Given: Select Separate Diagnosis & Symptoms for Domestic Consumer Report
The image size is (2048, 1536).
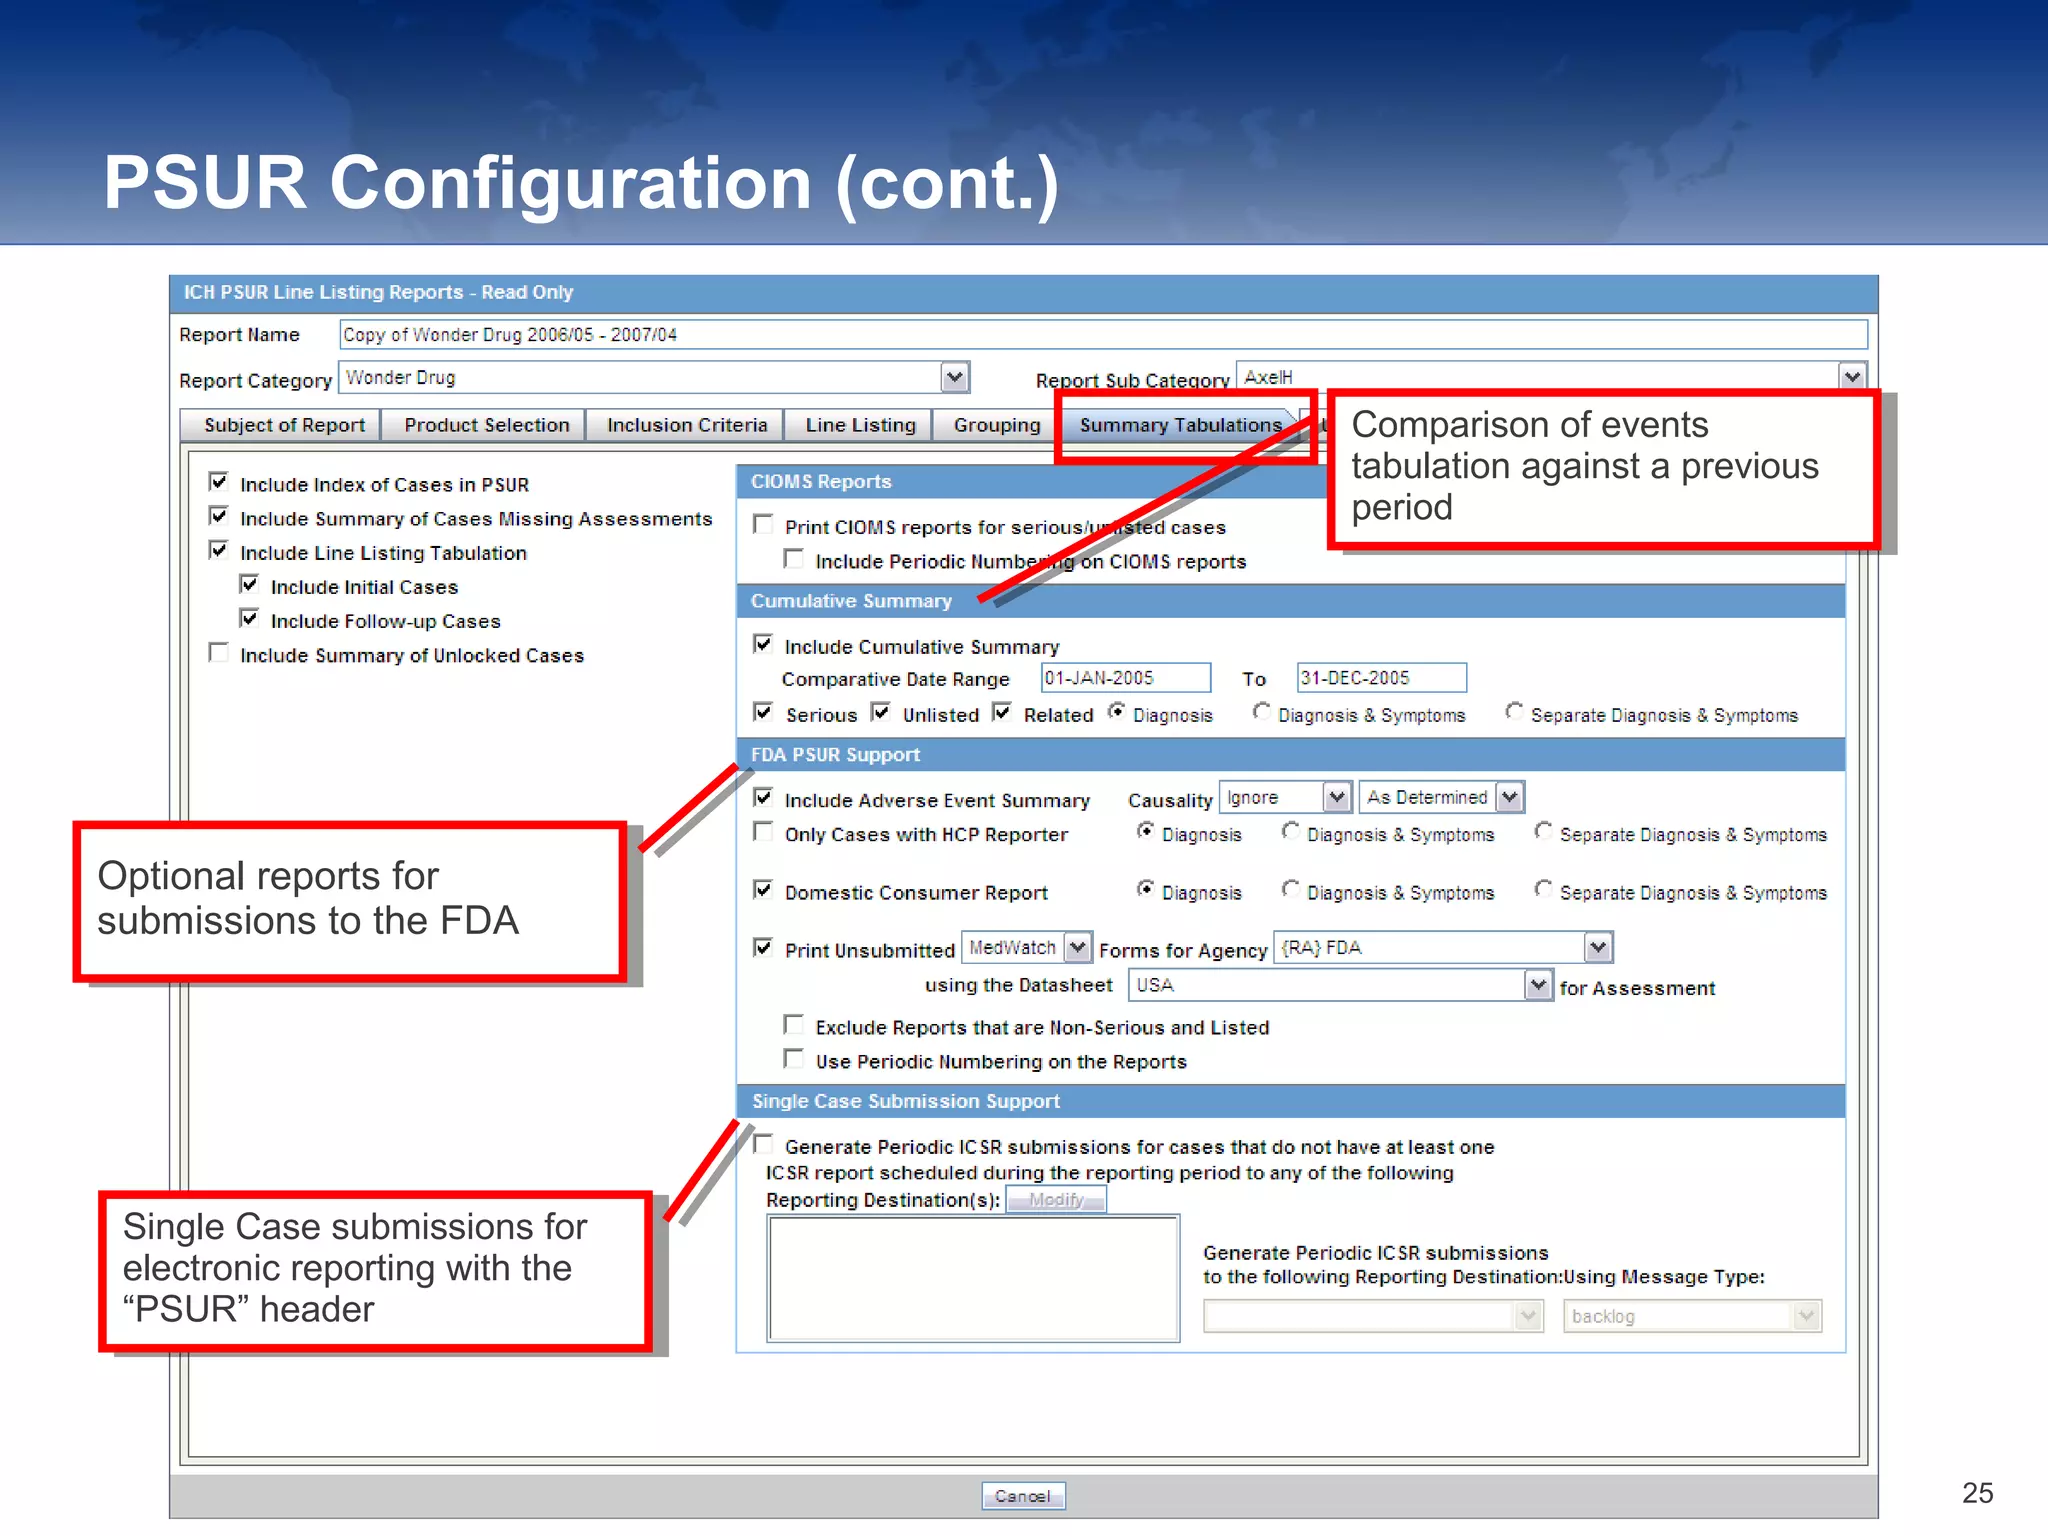Looking at the screenshot, I should (x=1544, y=888).
